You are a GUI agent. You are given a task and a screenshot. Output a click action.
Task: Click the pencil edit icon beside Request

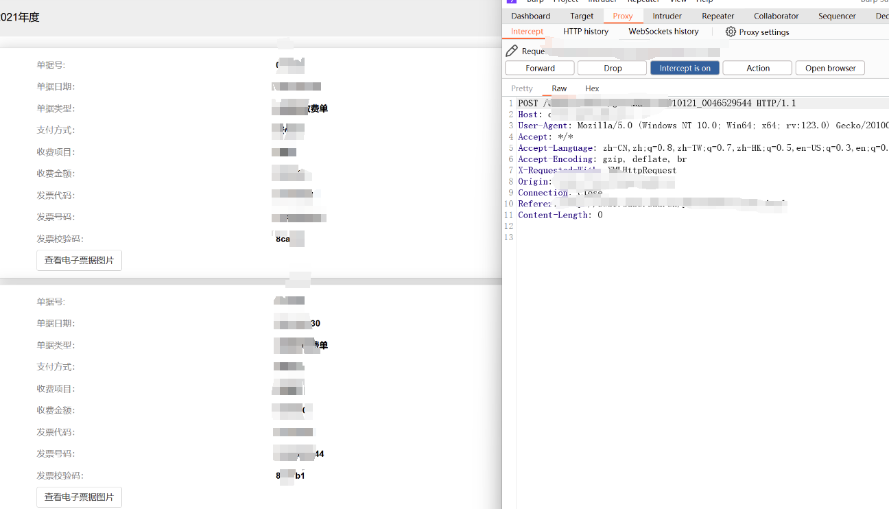tap(511, 51)
